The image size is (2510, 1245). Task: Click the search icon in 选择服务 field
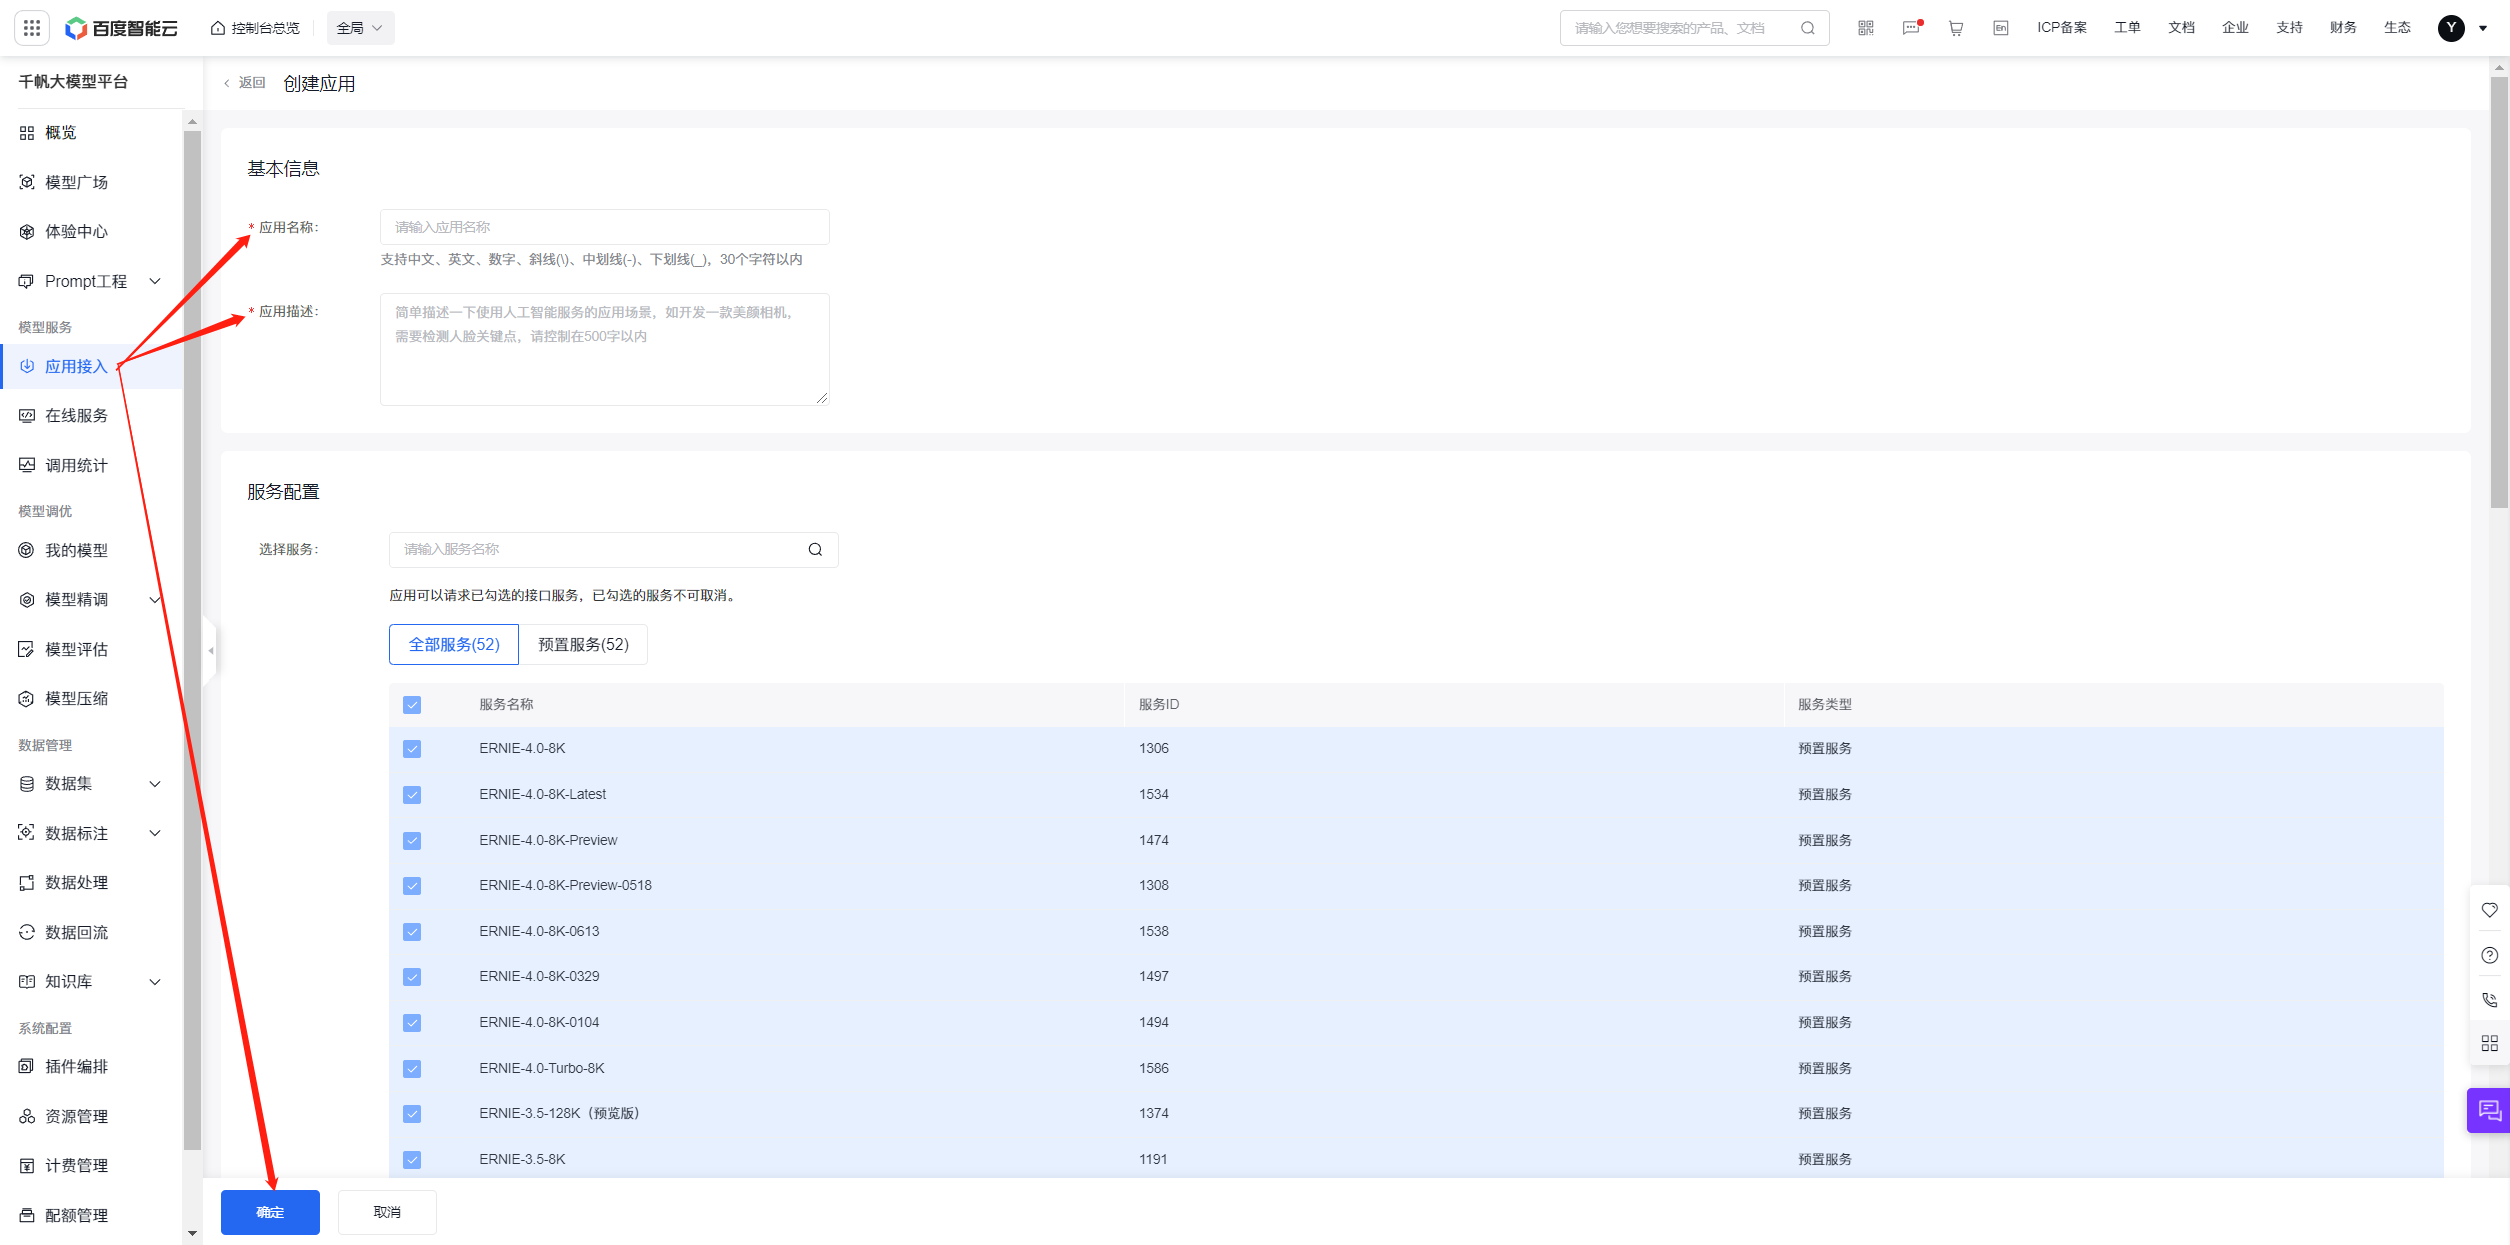(815, 550)
